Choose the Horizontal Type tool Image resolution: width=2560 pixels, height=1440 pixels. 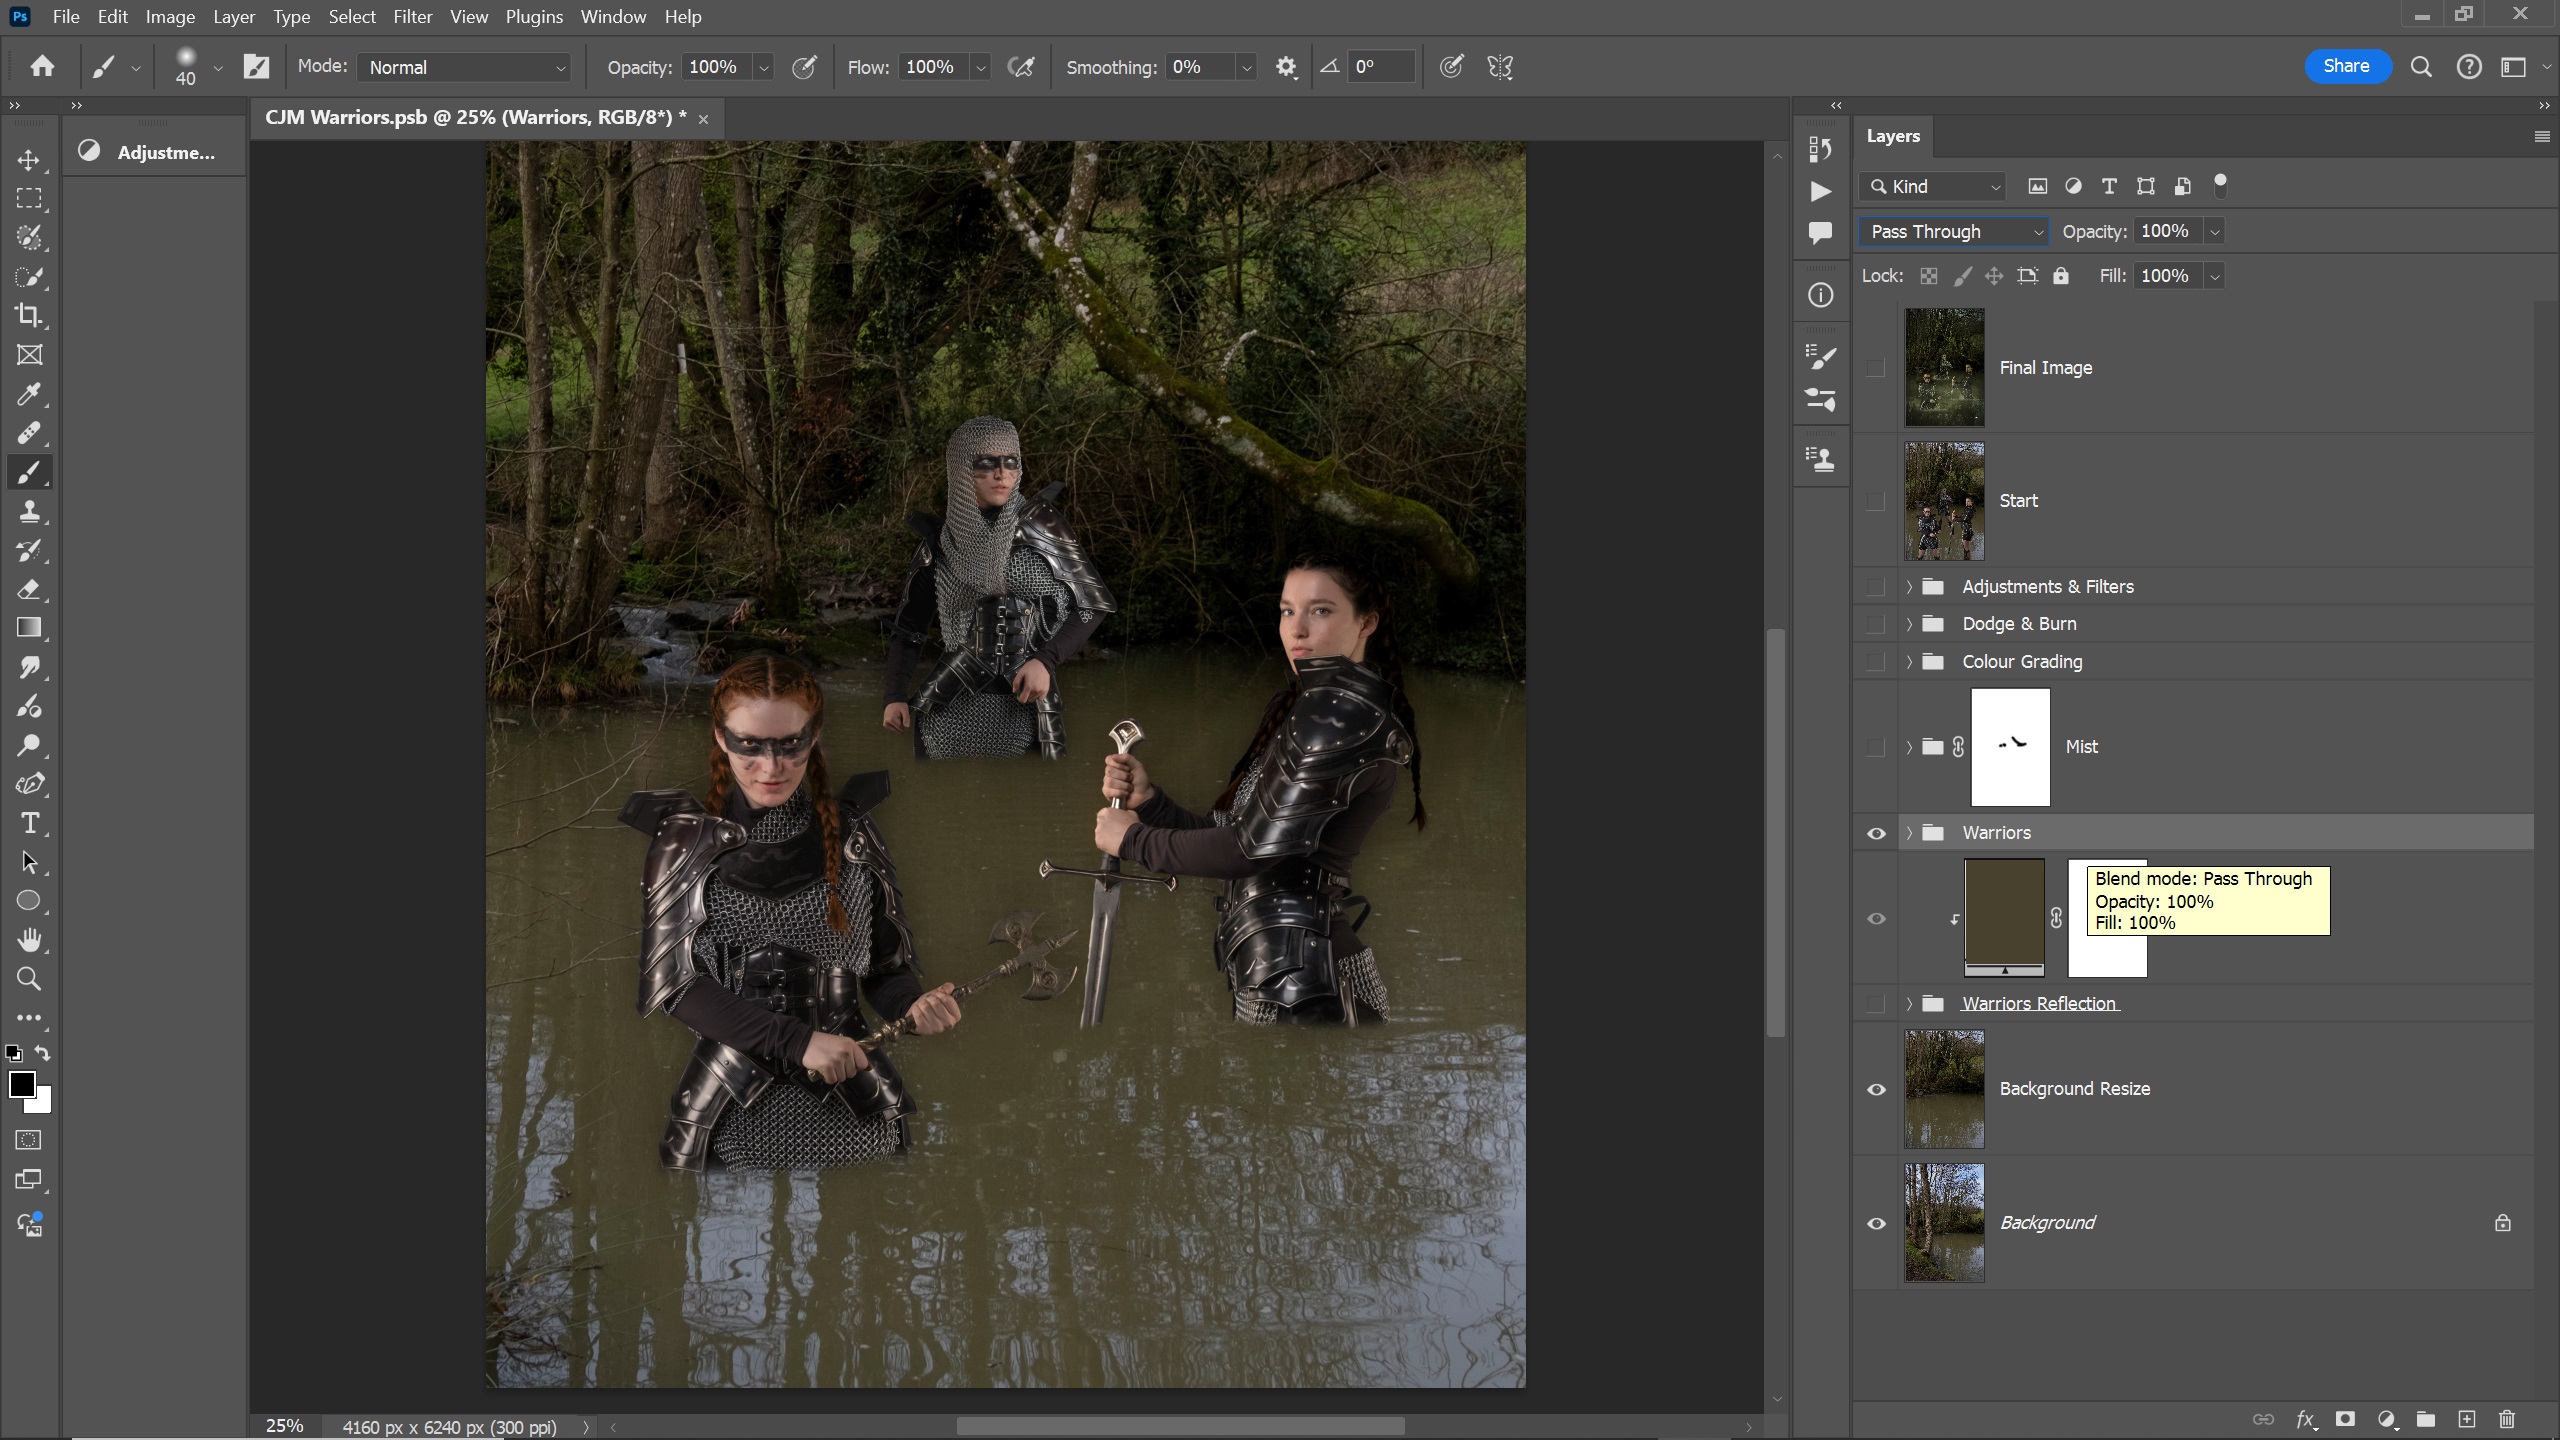pos(29,824)
